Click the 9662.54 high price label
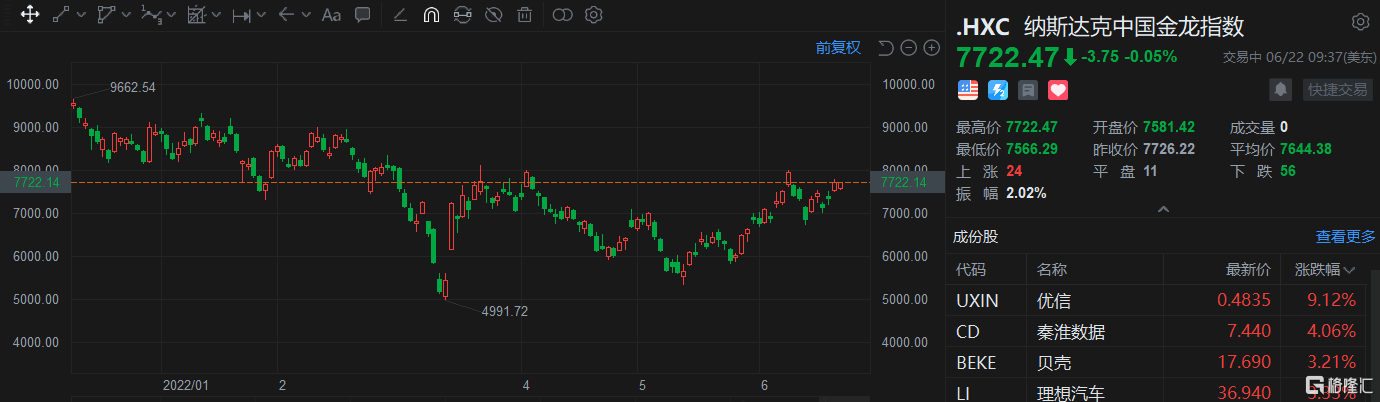Viewport: 1380px width, 402px height. 132,88
